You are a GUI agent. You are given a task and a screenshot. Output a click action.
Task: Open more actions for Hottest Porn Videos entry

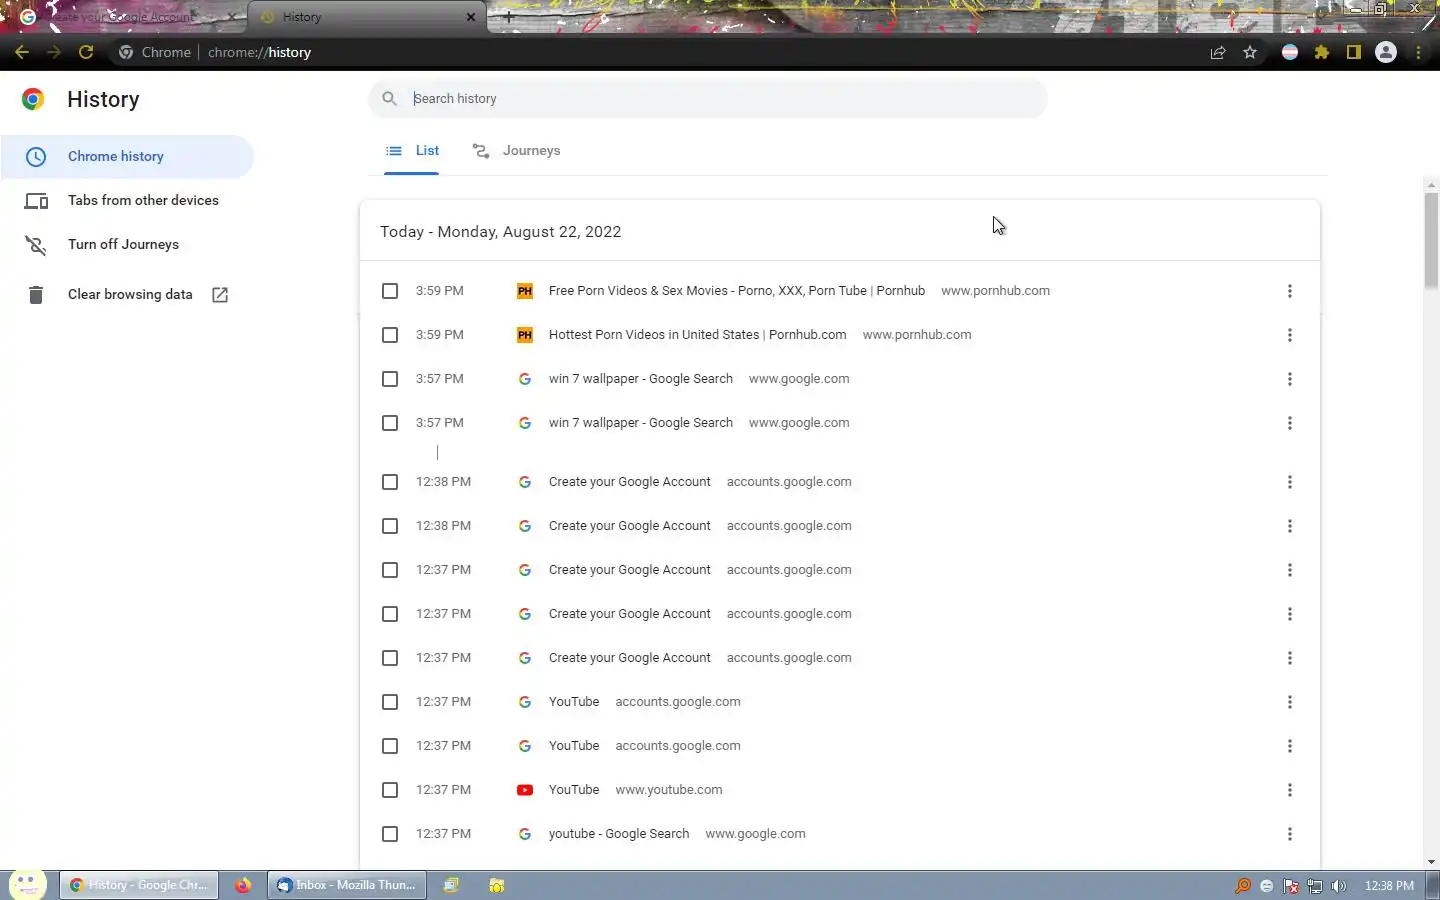point(1290,335)
